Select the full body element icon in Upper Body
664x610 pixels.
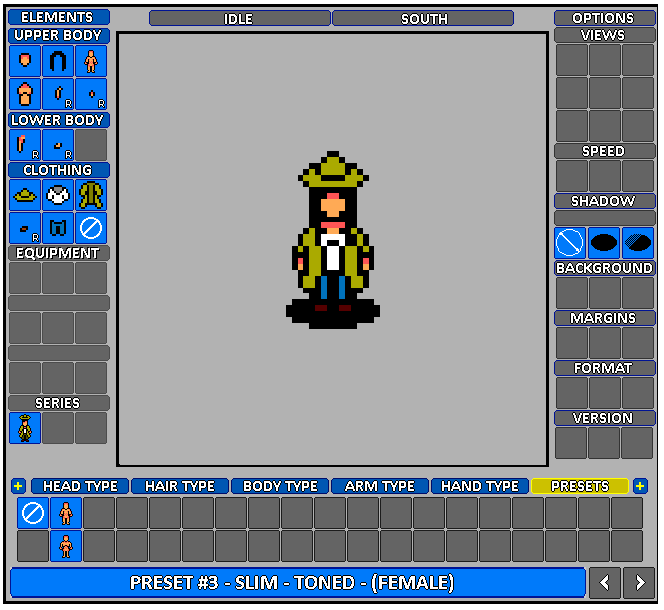91,61
